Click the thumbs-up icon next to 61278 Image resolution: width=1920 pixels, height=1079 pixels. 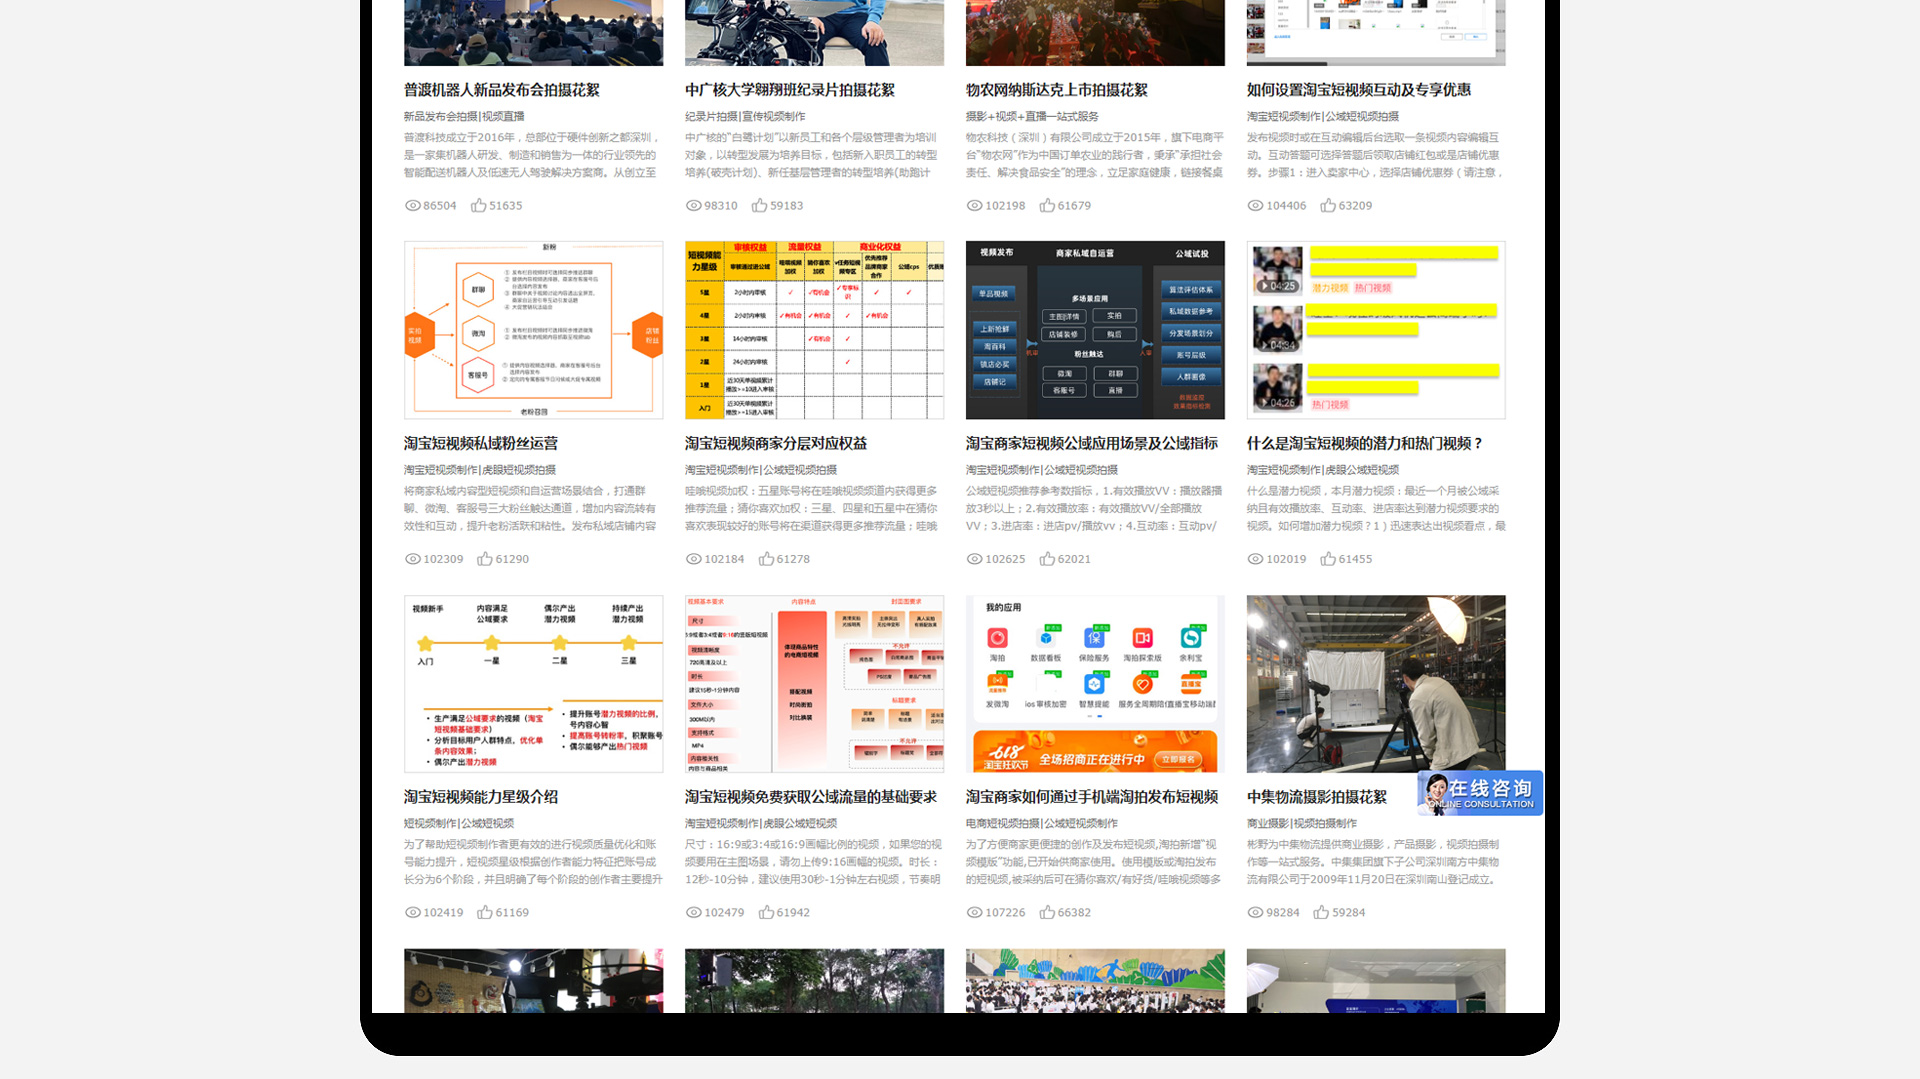click(x=766, y=559)
